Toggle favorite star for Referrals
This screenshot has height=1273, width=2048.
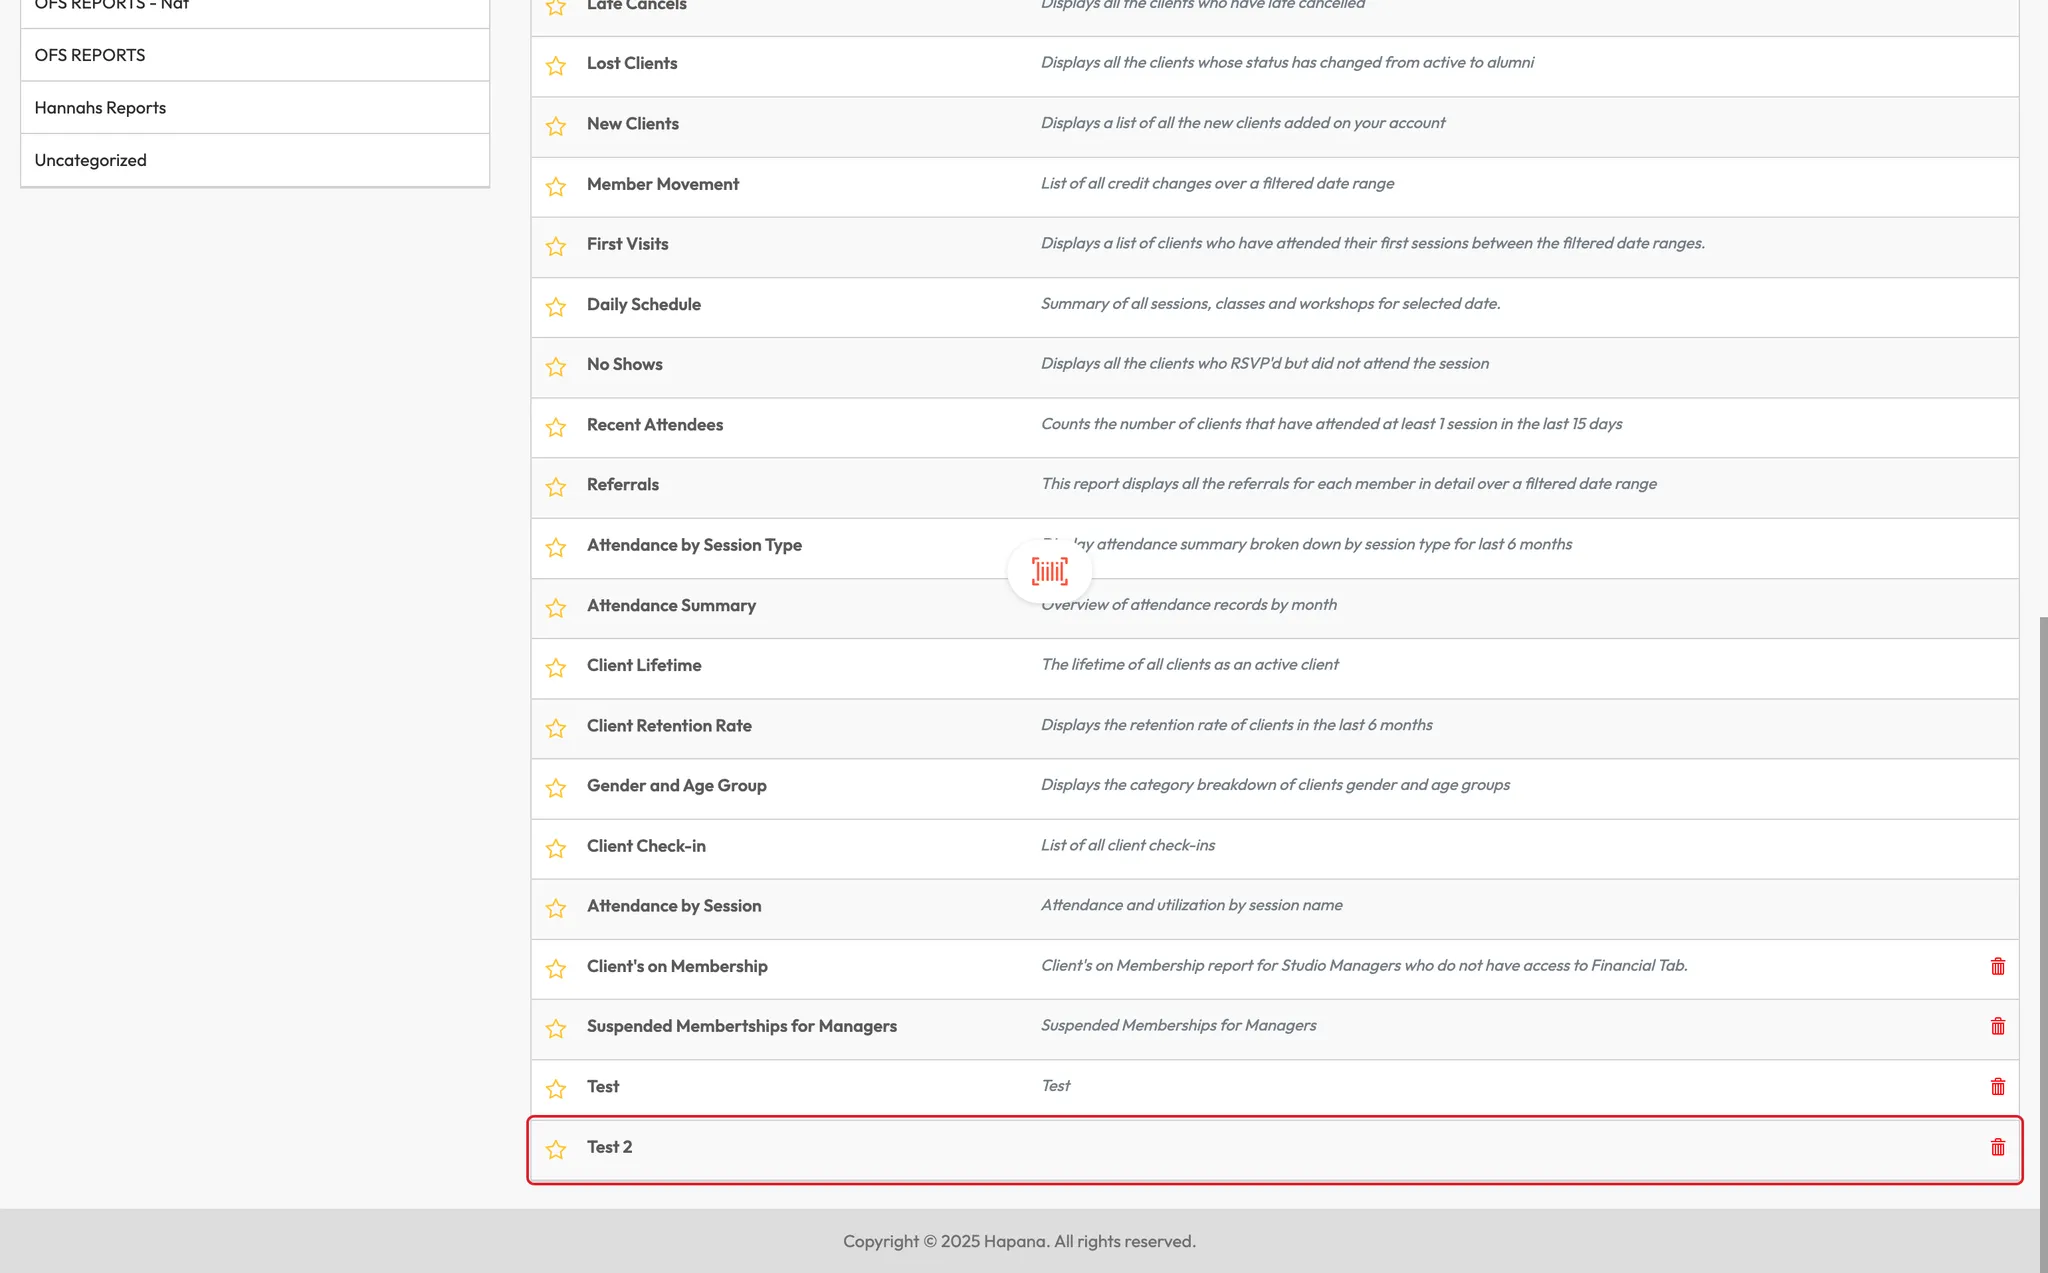click(556, 487)
